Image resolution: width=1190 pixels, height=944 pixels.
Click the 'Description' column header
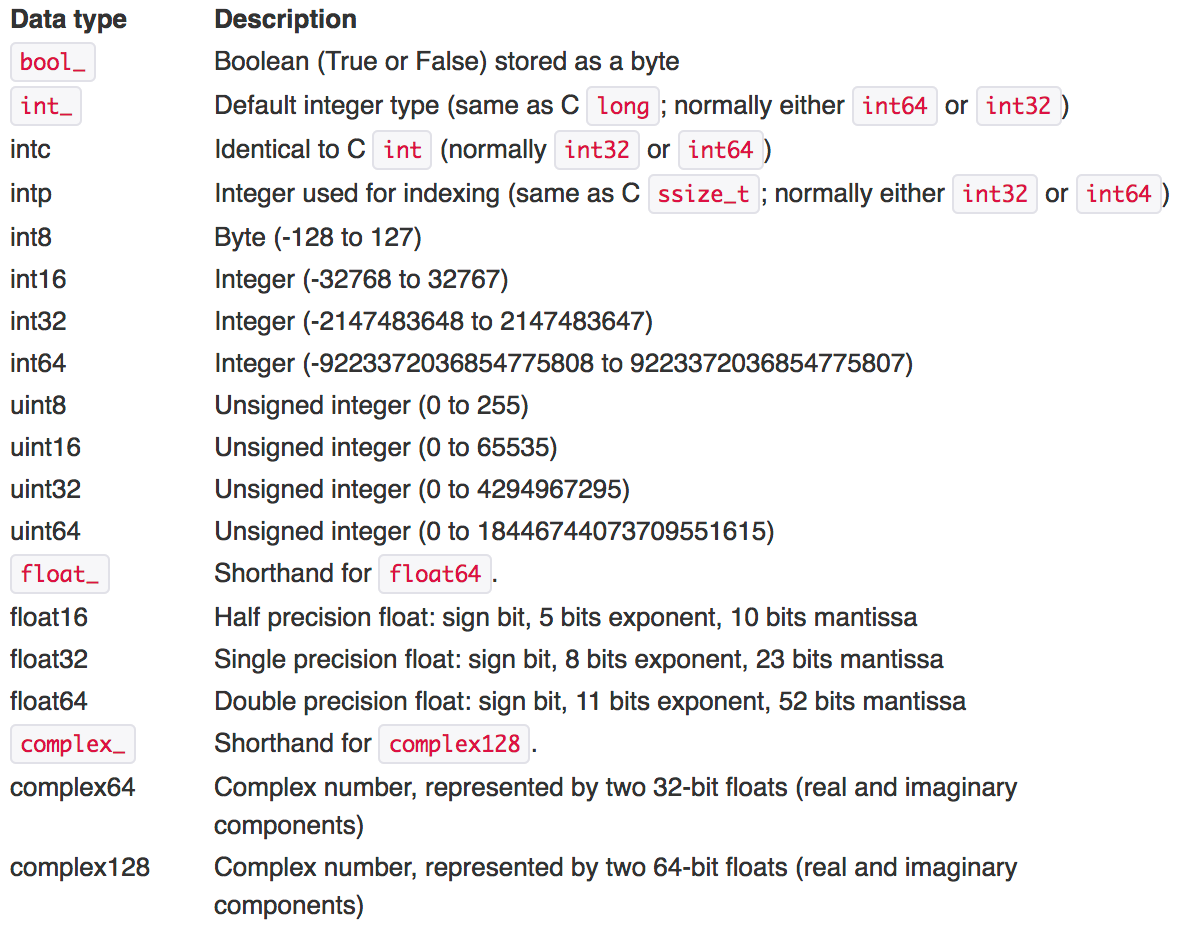(285, 19)
